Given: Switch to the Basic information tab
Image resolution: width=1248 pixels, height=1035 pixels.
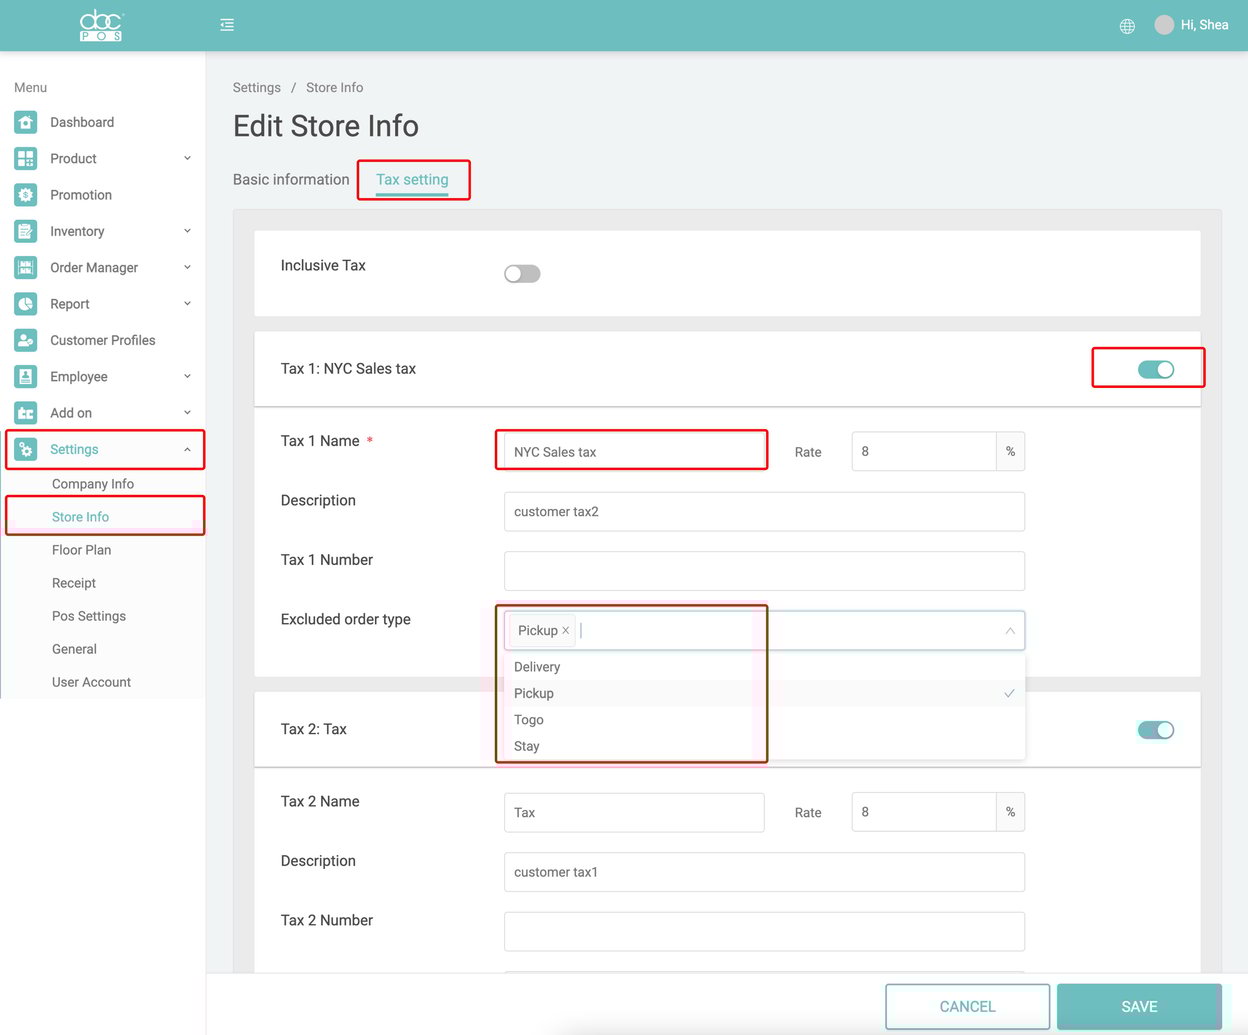Looking at the screenshot, I should click(291, 179).
